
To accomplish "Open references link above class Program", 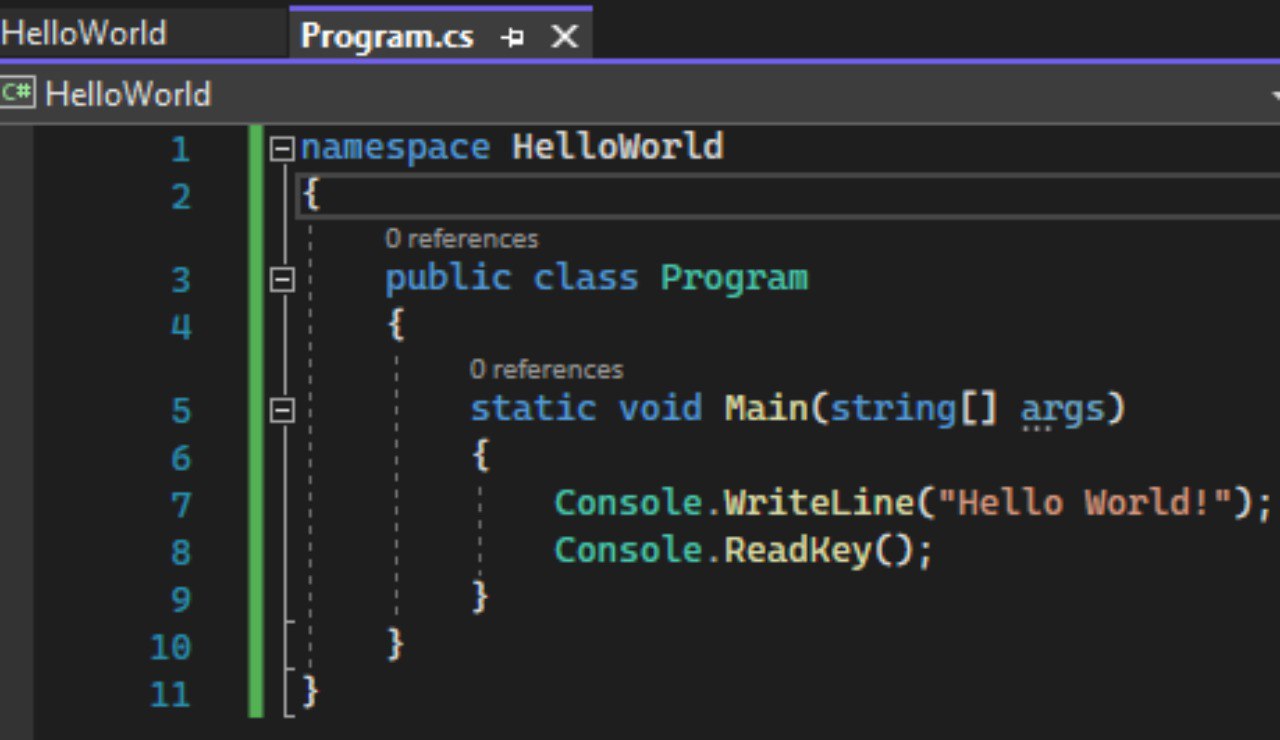I will [x=461, y=239].
